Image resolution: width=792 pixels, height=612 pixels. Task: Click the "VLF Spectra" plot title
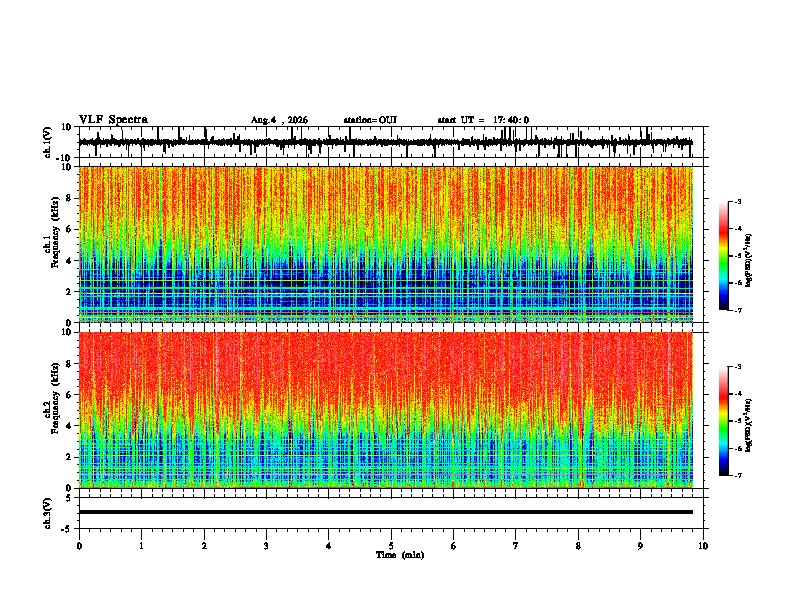tap(113, 120)
